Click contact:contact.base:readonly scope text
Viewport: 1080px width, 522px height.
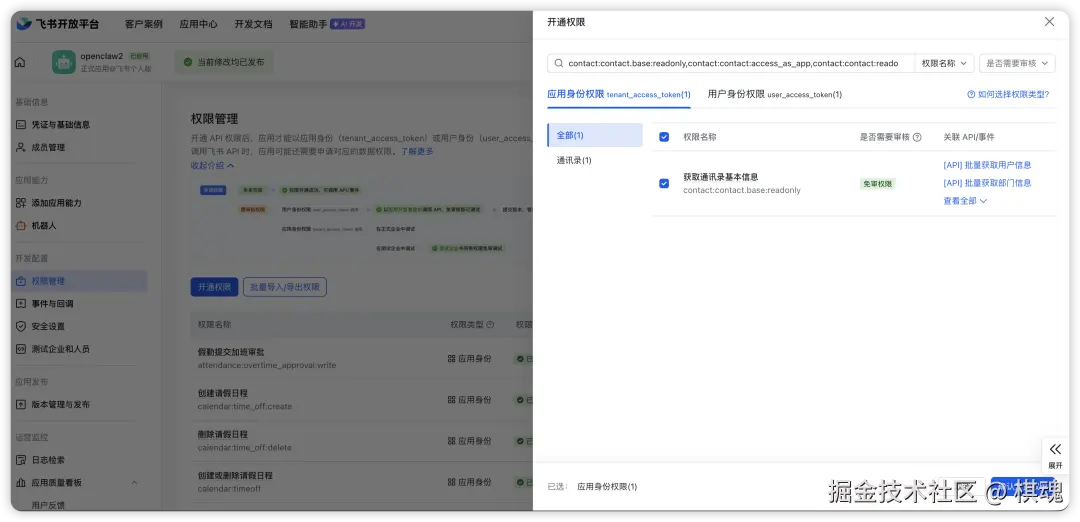click(x=742, y=190)
